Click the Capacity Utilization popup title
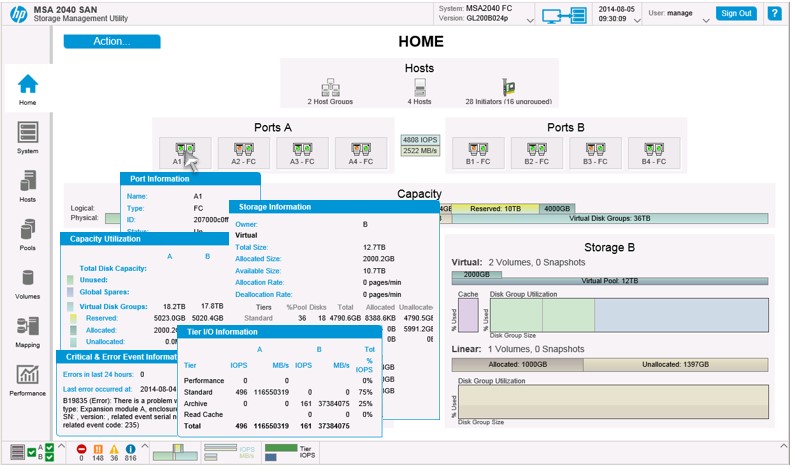This screenshot has width=793, height=467. pyautogui.click(x=105, y=239)
